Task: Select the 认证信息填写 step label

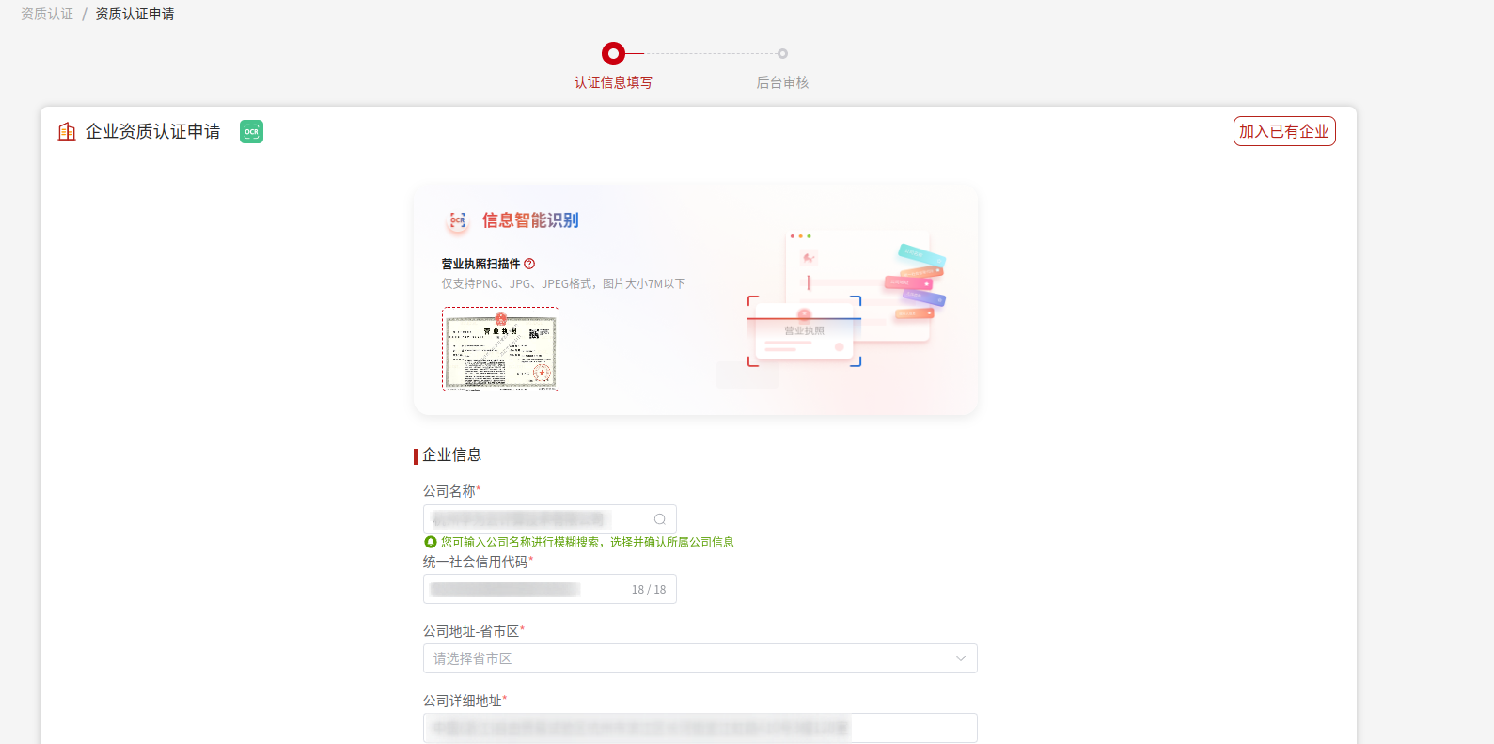Action: (x=613, y=83)
